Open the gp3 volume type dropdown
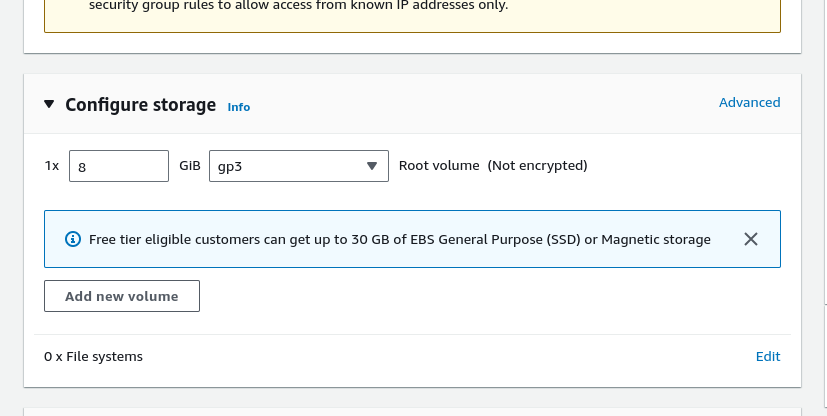Screen dimensions: 827x416 (298, 166)
